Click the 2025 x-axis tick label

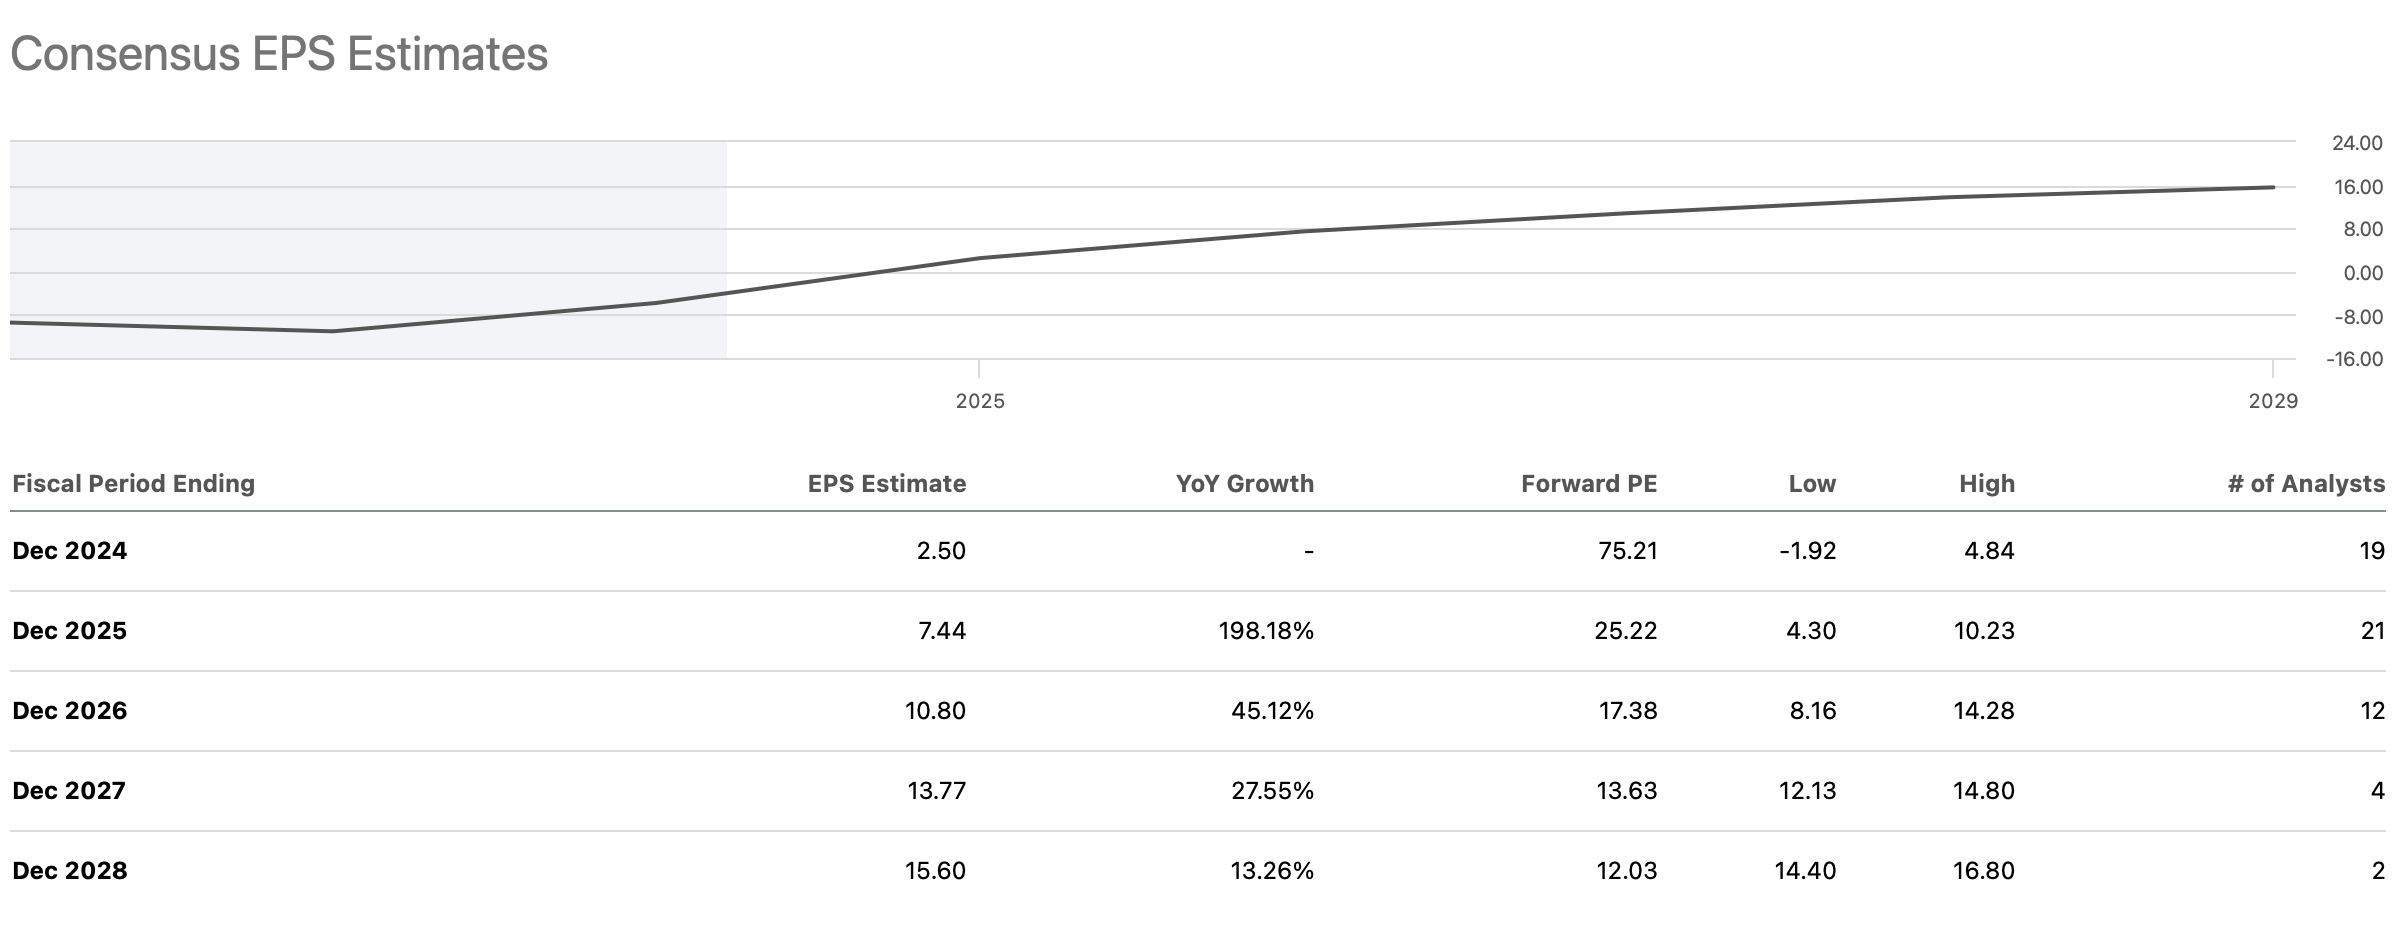[x=980, y=402]
